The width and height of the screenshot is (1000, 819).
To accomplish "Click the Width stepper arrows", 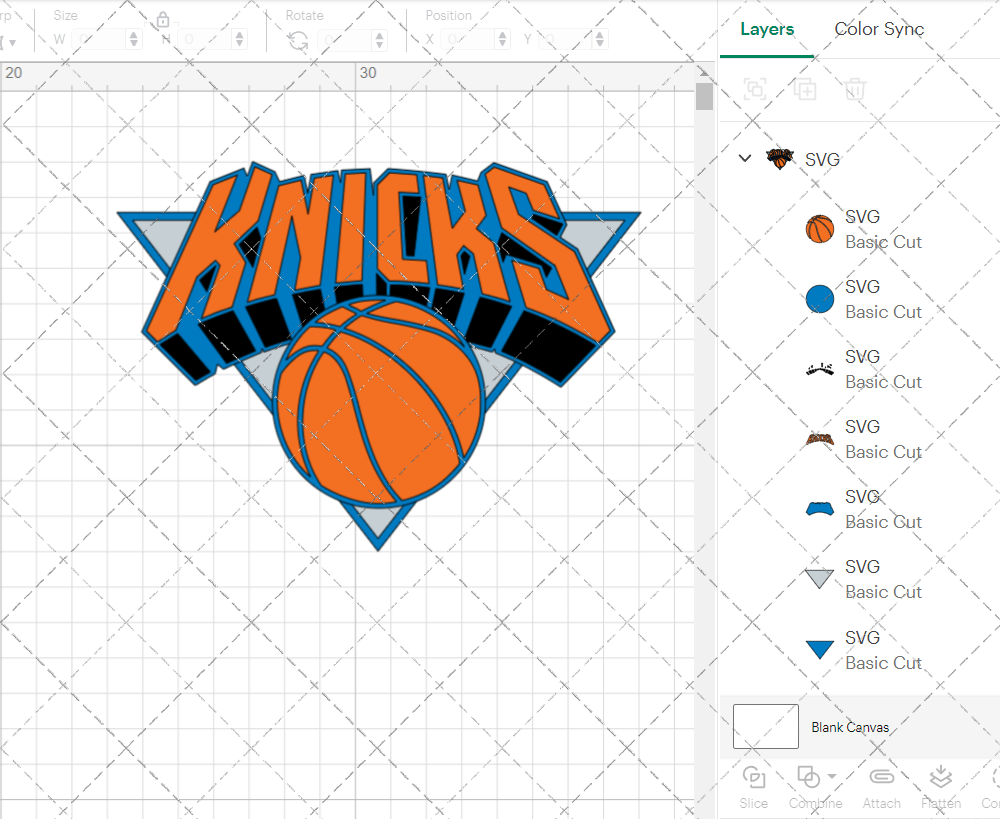I will (x=134, y=40).
